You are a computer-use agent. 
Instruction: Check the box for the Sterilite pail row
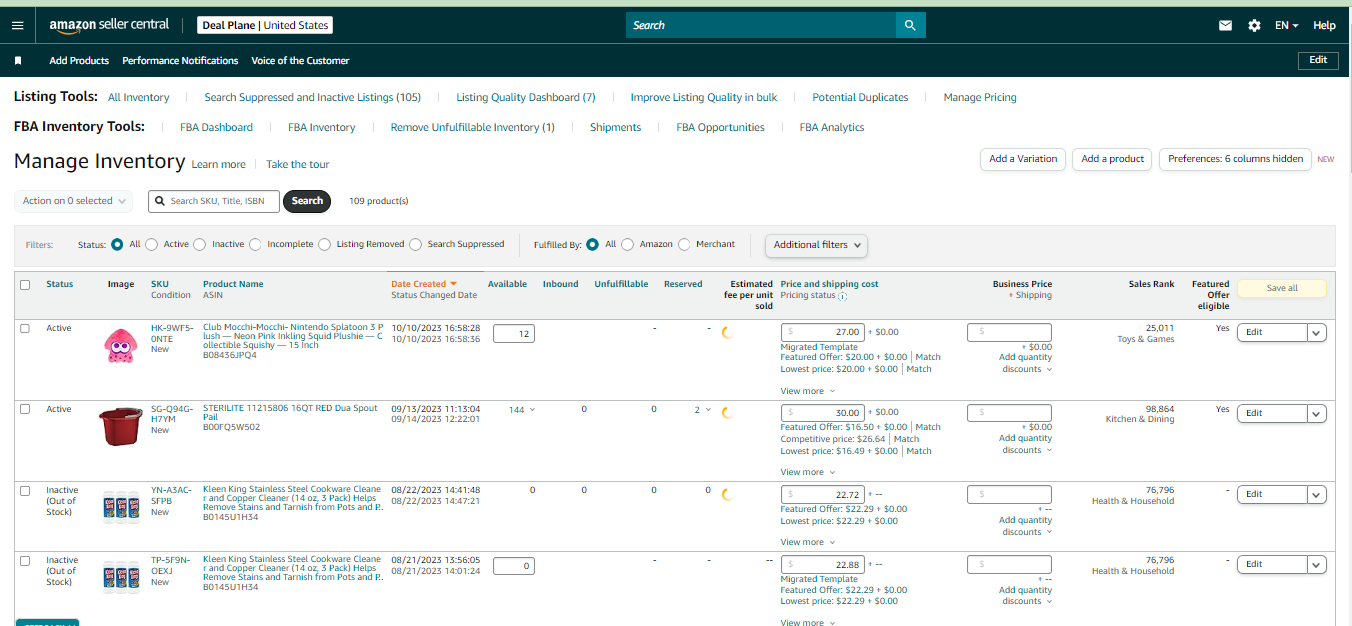pyautogui.click(x=25, y=409)
